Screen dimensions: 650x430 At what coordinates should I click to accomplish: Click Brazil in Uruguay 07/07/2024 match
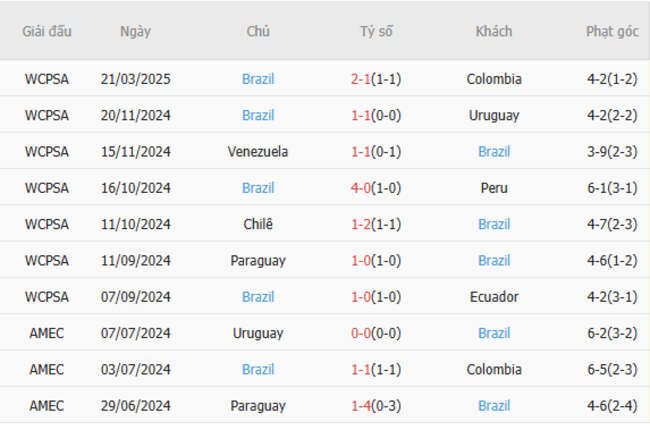point(494,333)
